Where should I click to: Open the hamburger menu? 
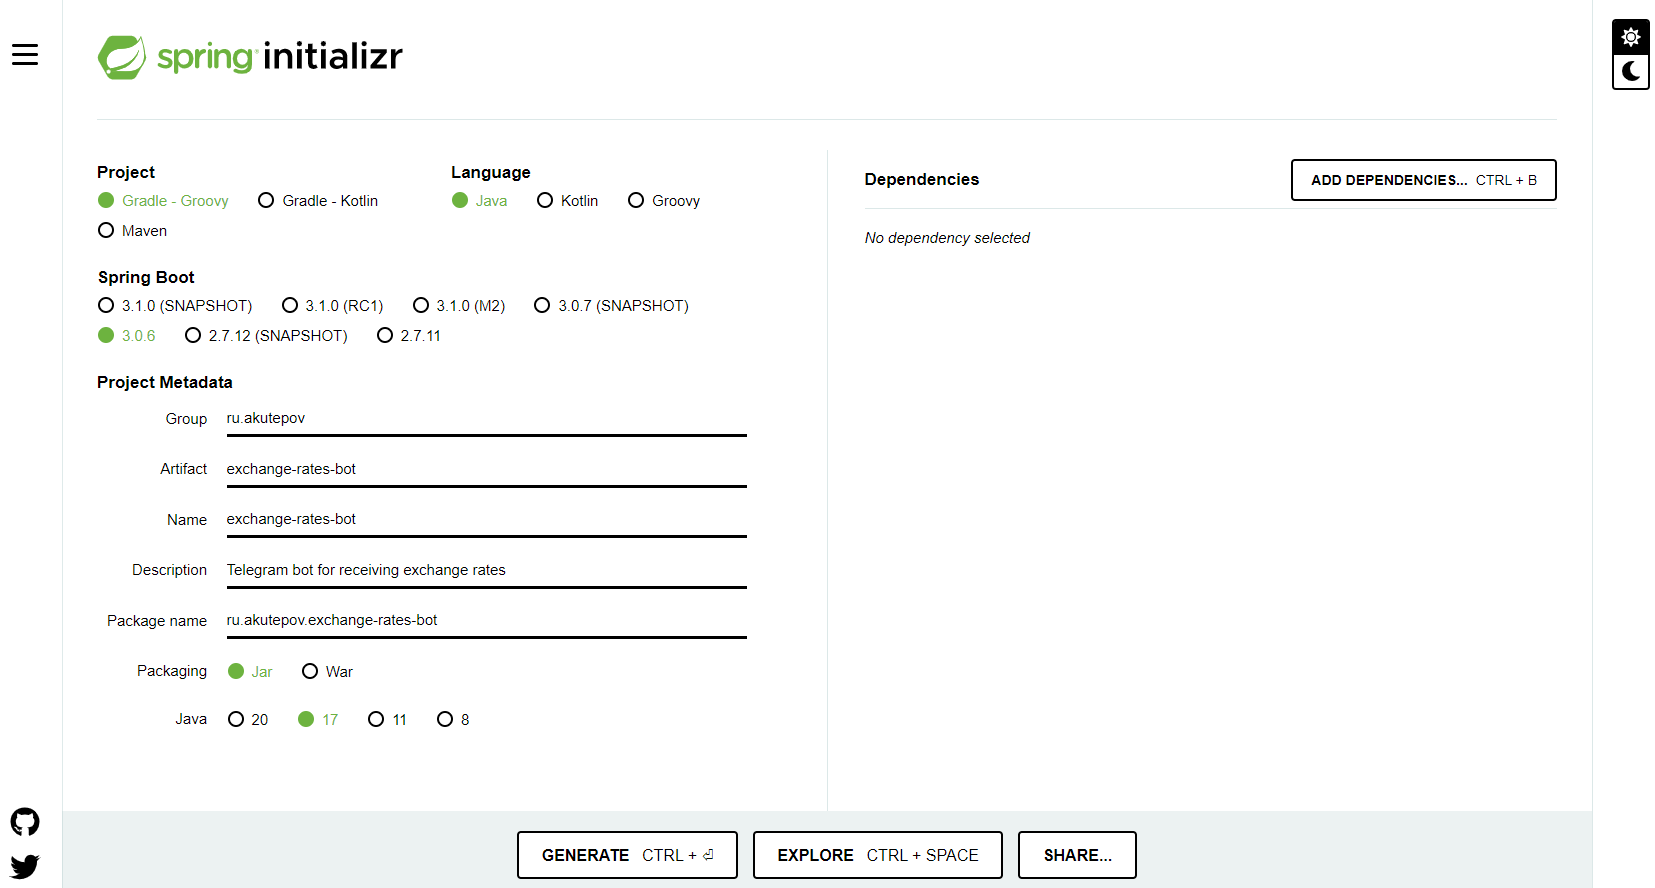coord(25,55)
